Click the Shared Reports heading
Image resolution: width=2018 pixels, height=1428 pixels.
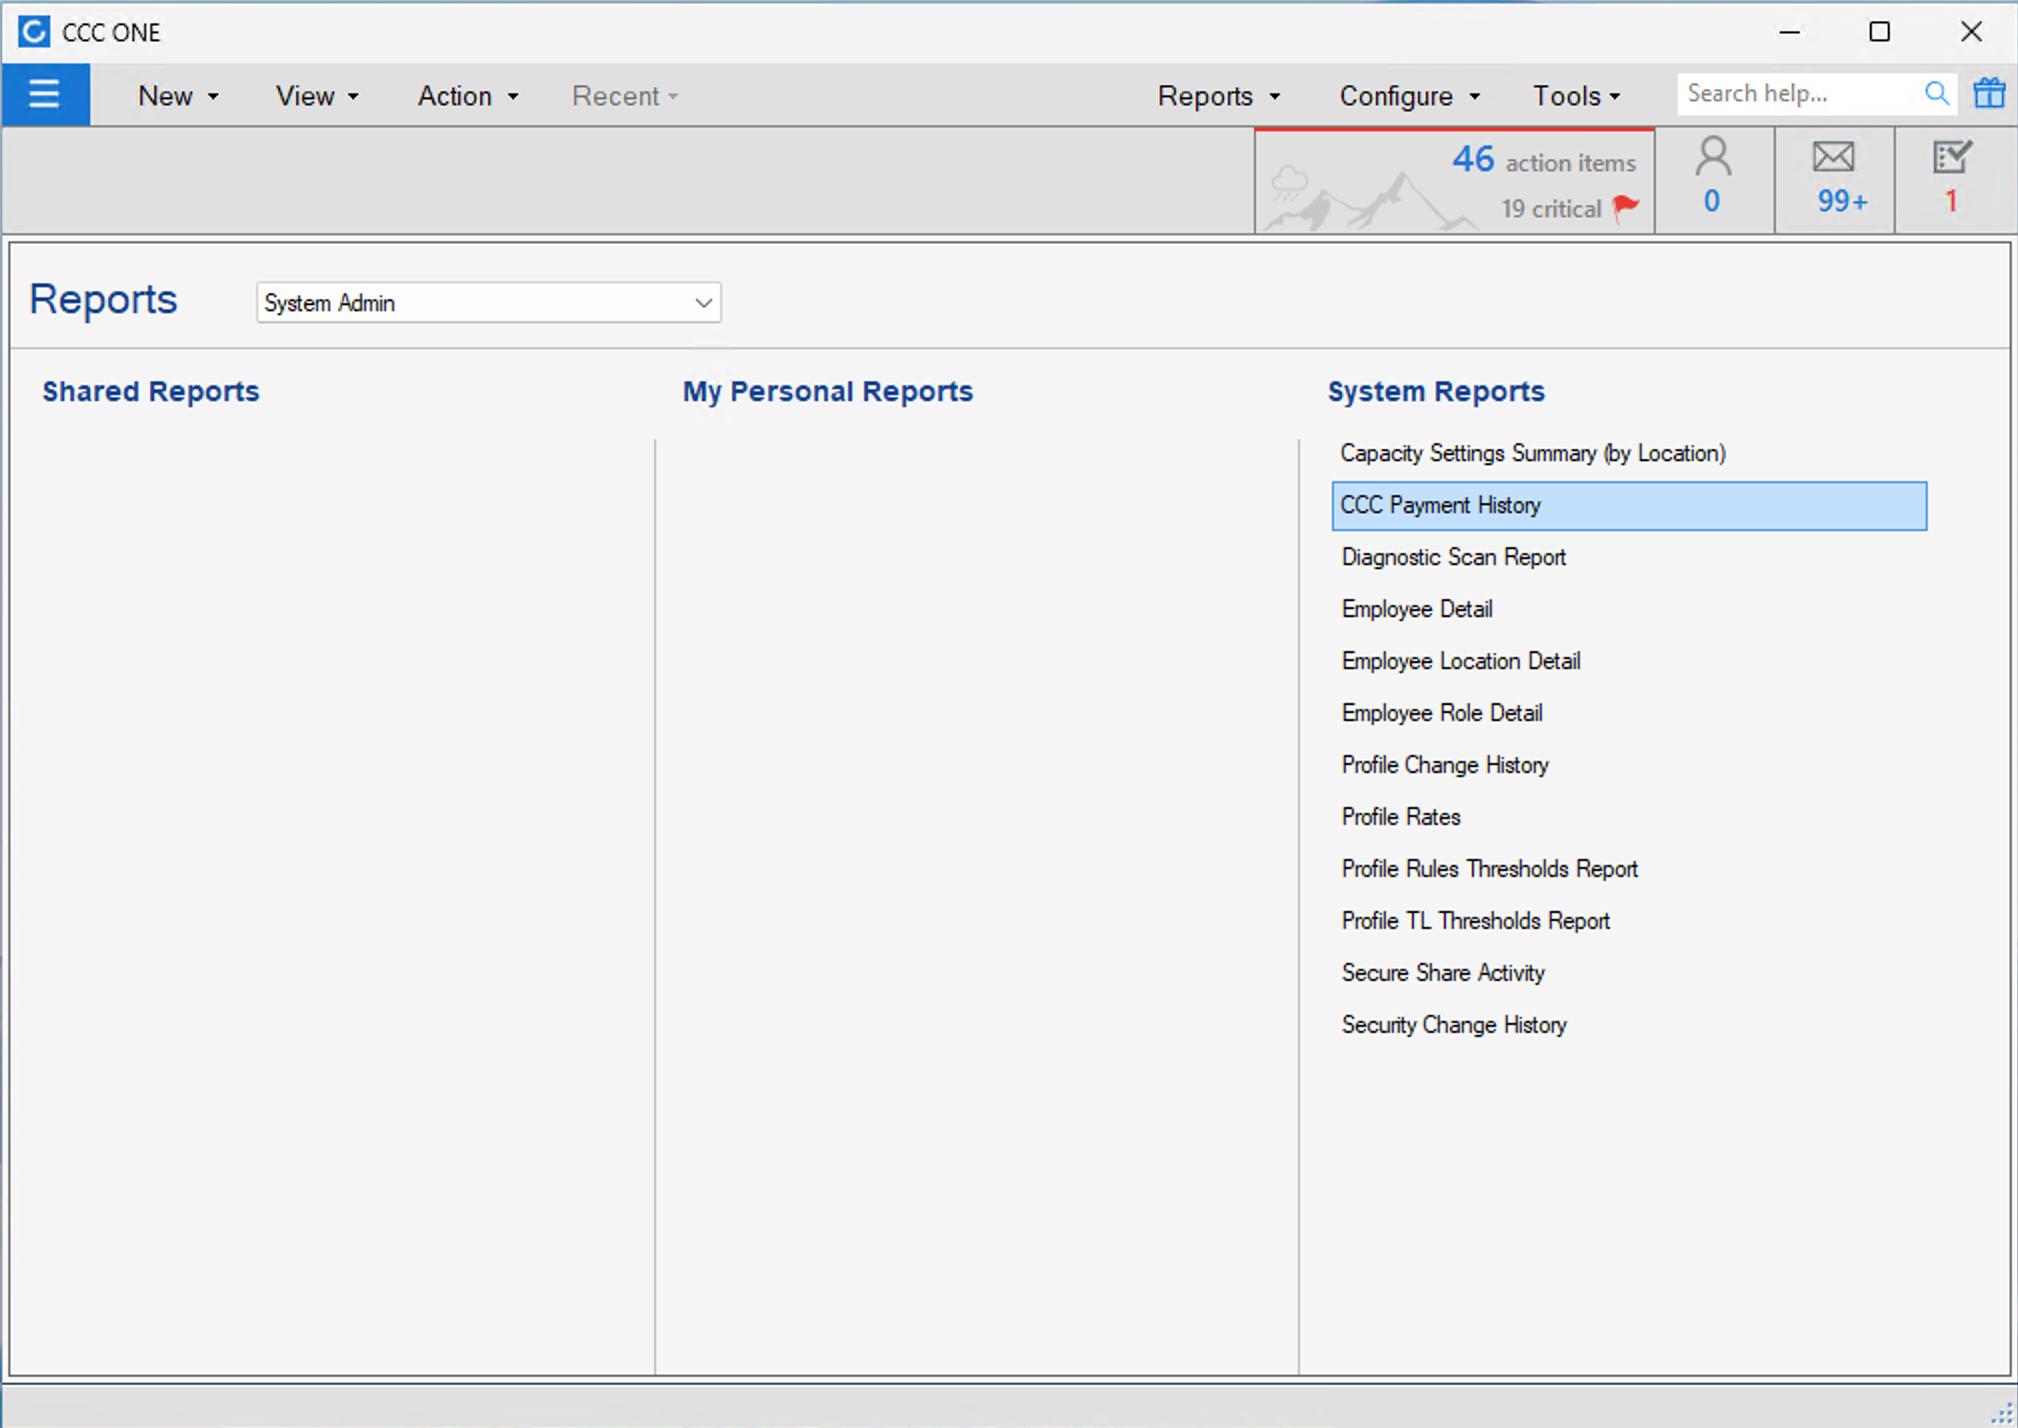(151, 391)
